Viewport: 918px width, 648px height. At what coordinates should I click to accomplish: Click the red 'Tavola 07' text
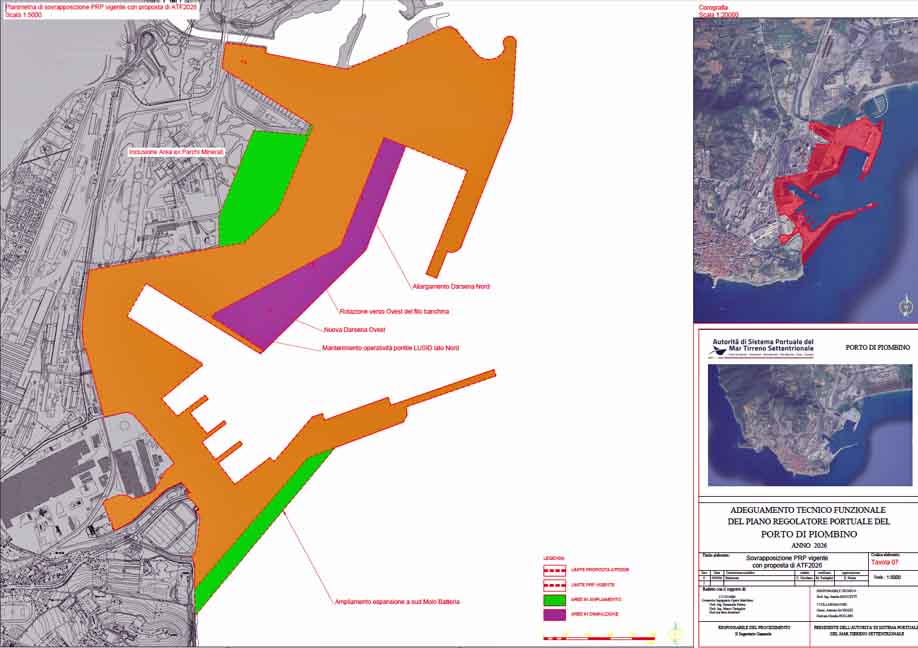point(884,562)
